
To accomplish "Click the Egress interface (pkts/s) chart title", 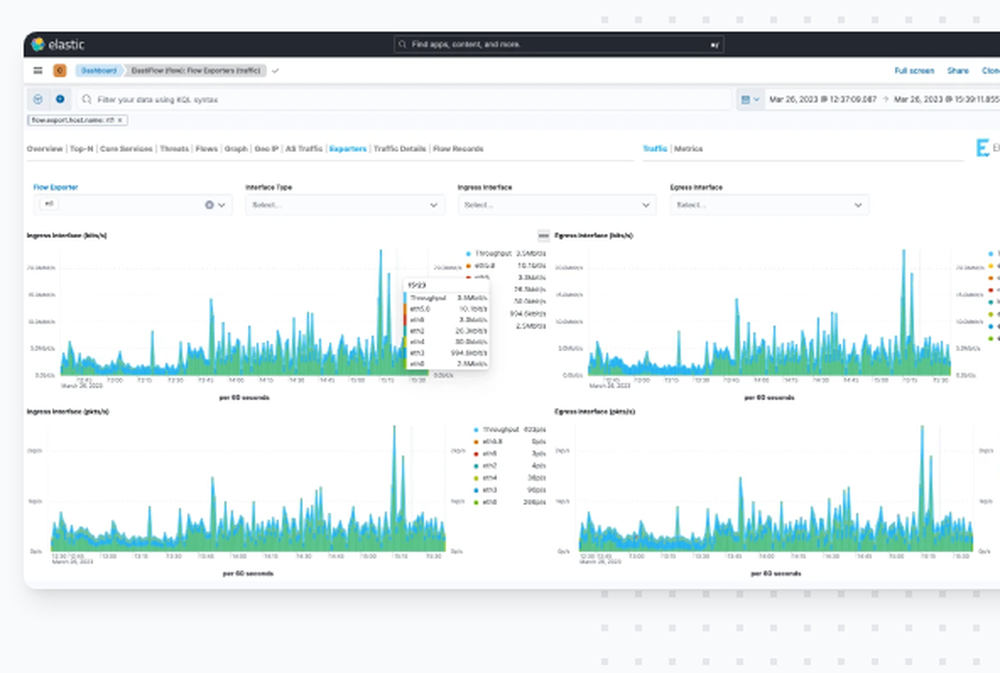I will (595, 411).
